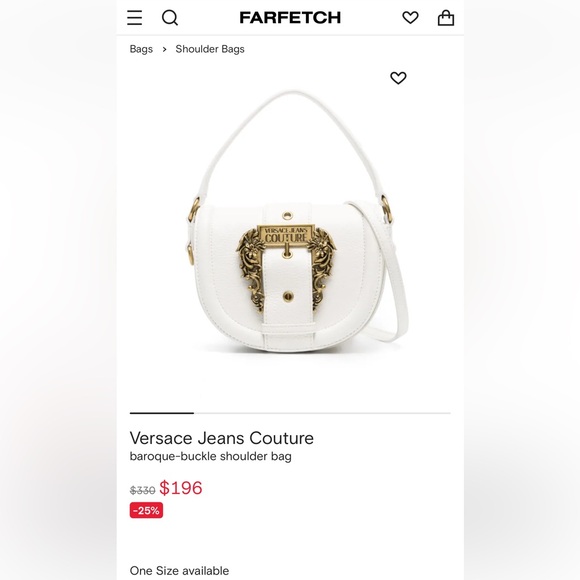This screenshot has height=580, width=580.
Task: Click baroque-buckle shoulder bag description
Action: pyautogui.click(x=210, y=456)
